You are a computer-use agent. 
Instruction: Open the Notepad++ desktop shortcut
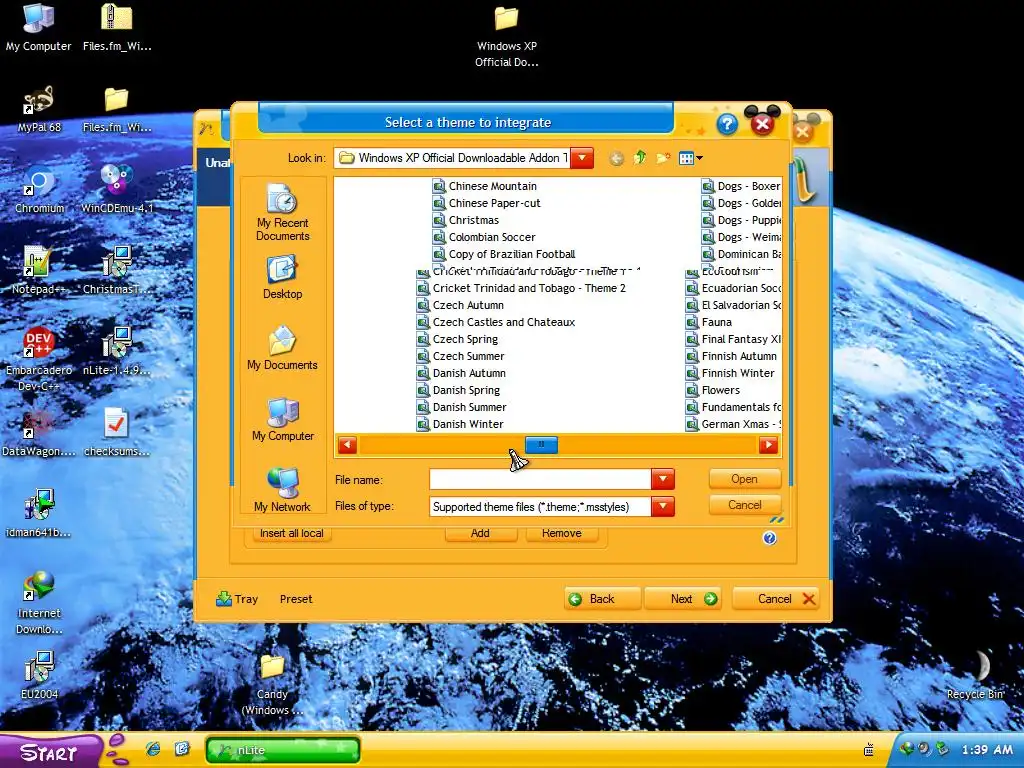coord(39,270)
